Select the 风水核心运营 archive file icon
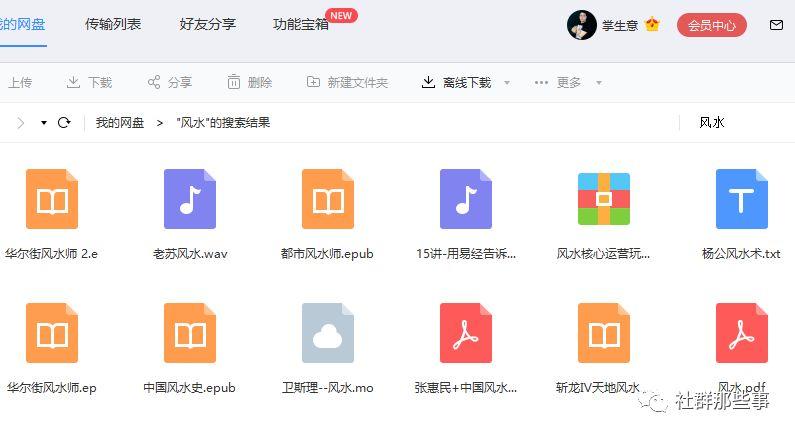795x435 pixels. (603, 199)
